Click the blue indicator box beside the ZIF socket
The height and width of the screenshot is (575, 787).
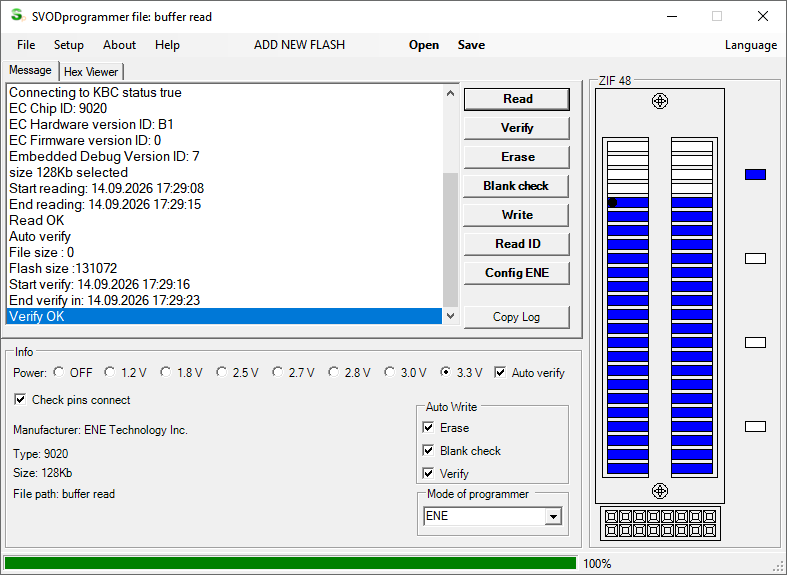[x=755, y=175]
